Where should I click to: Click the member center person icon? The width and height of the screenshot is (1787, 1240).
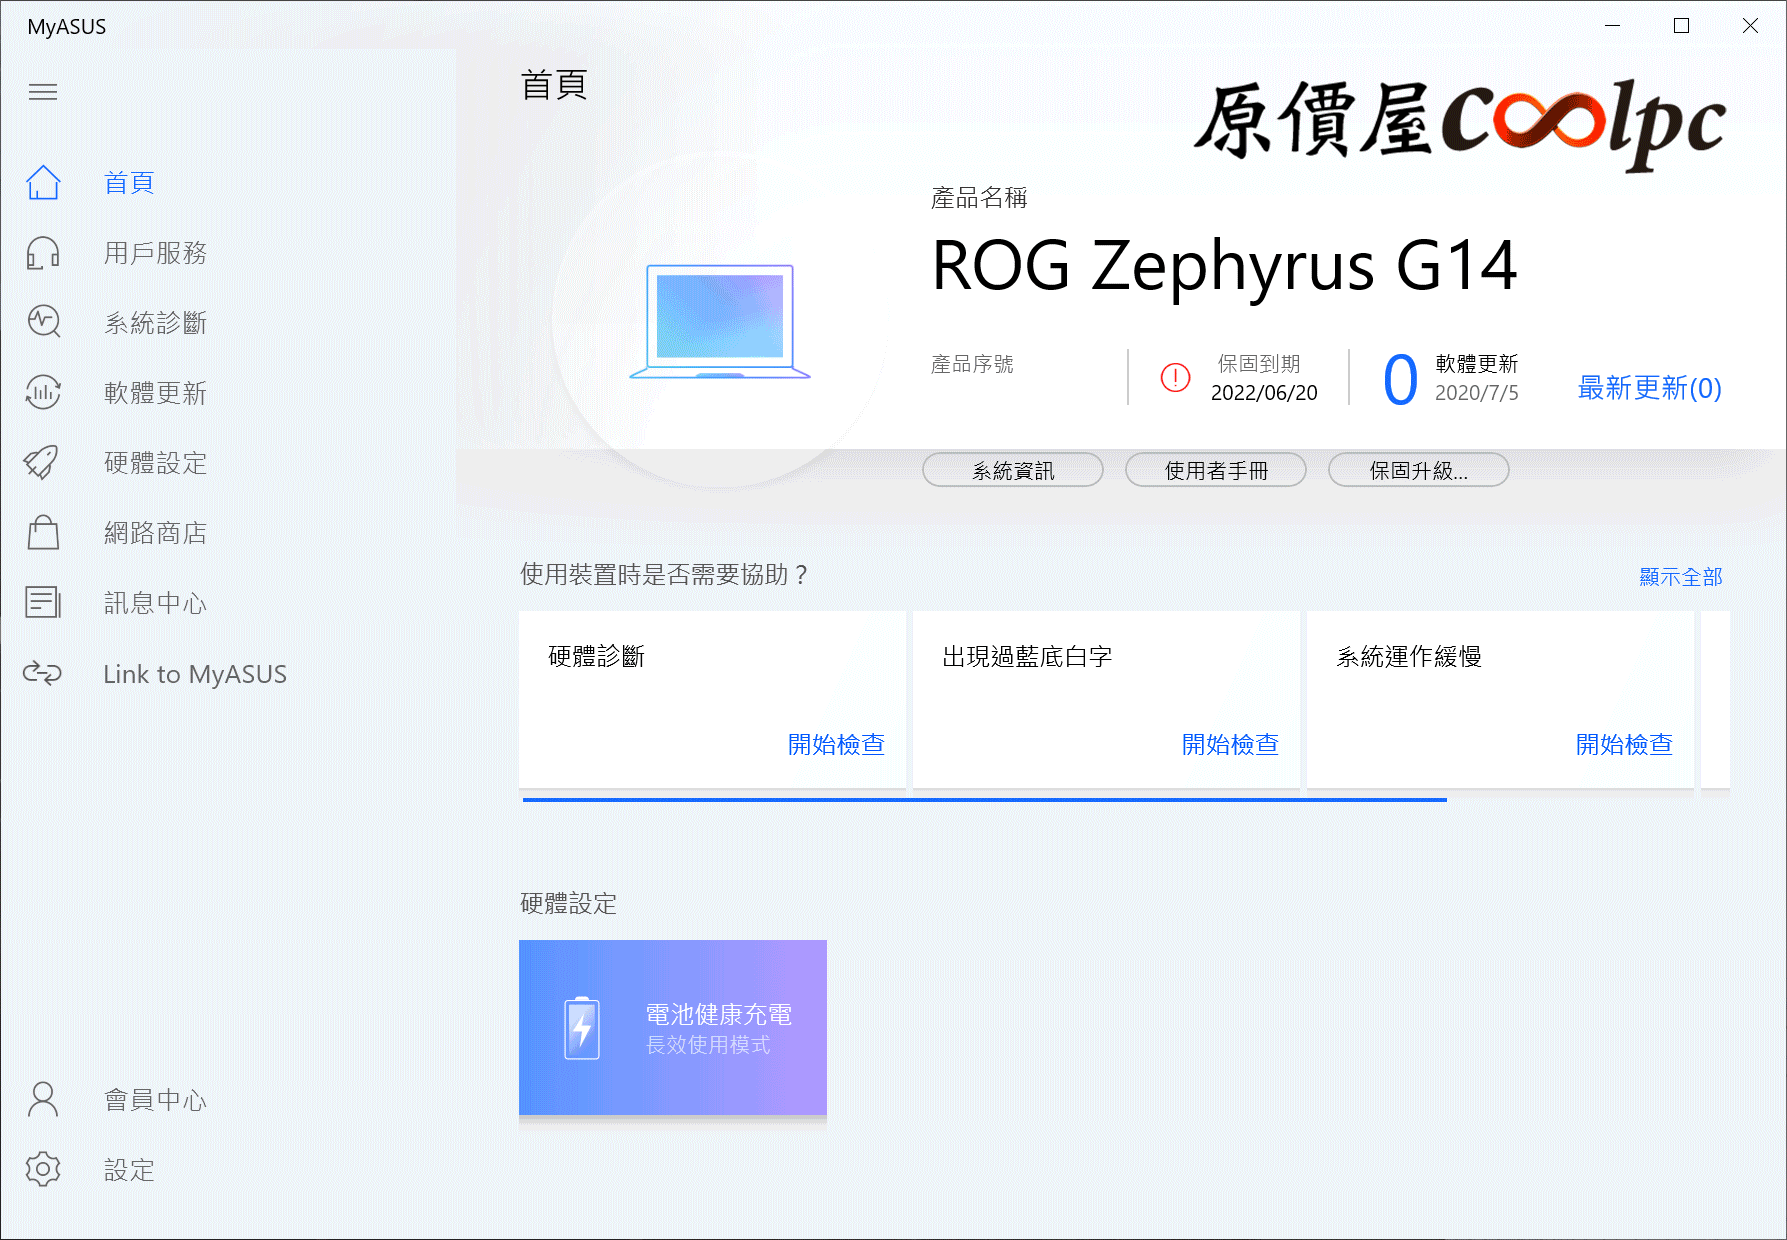point(43,1099)
